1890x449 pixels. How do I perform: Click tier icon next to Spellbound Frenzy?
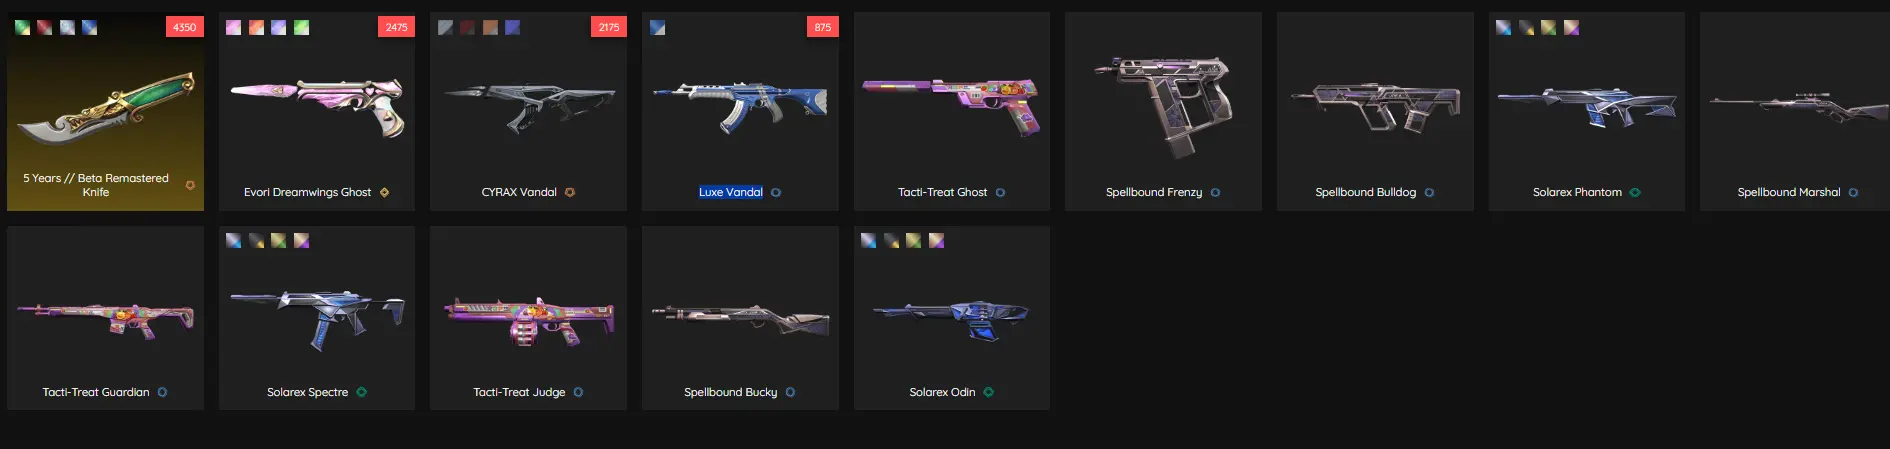click(x=1215, y=192)
